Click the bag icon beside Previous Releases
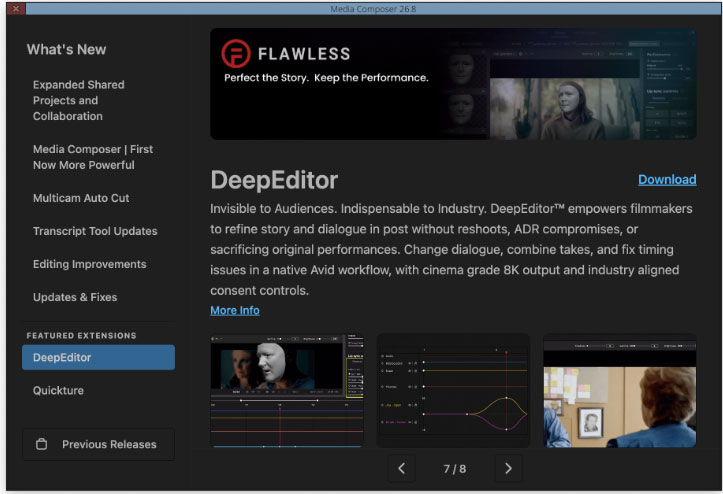This screenshot has height=494, width=723. click(x=41, y=444)
